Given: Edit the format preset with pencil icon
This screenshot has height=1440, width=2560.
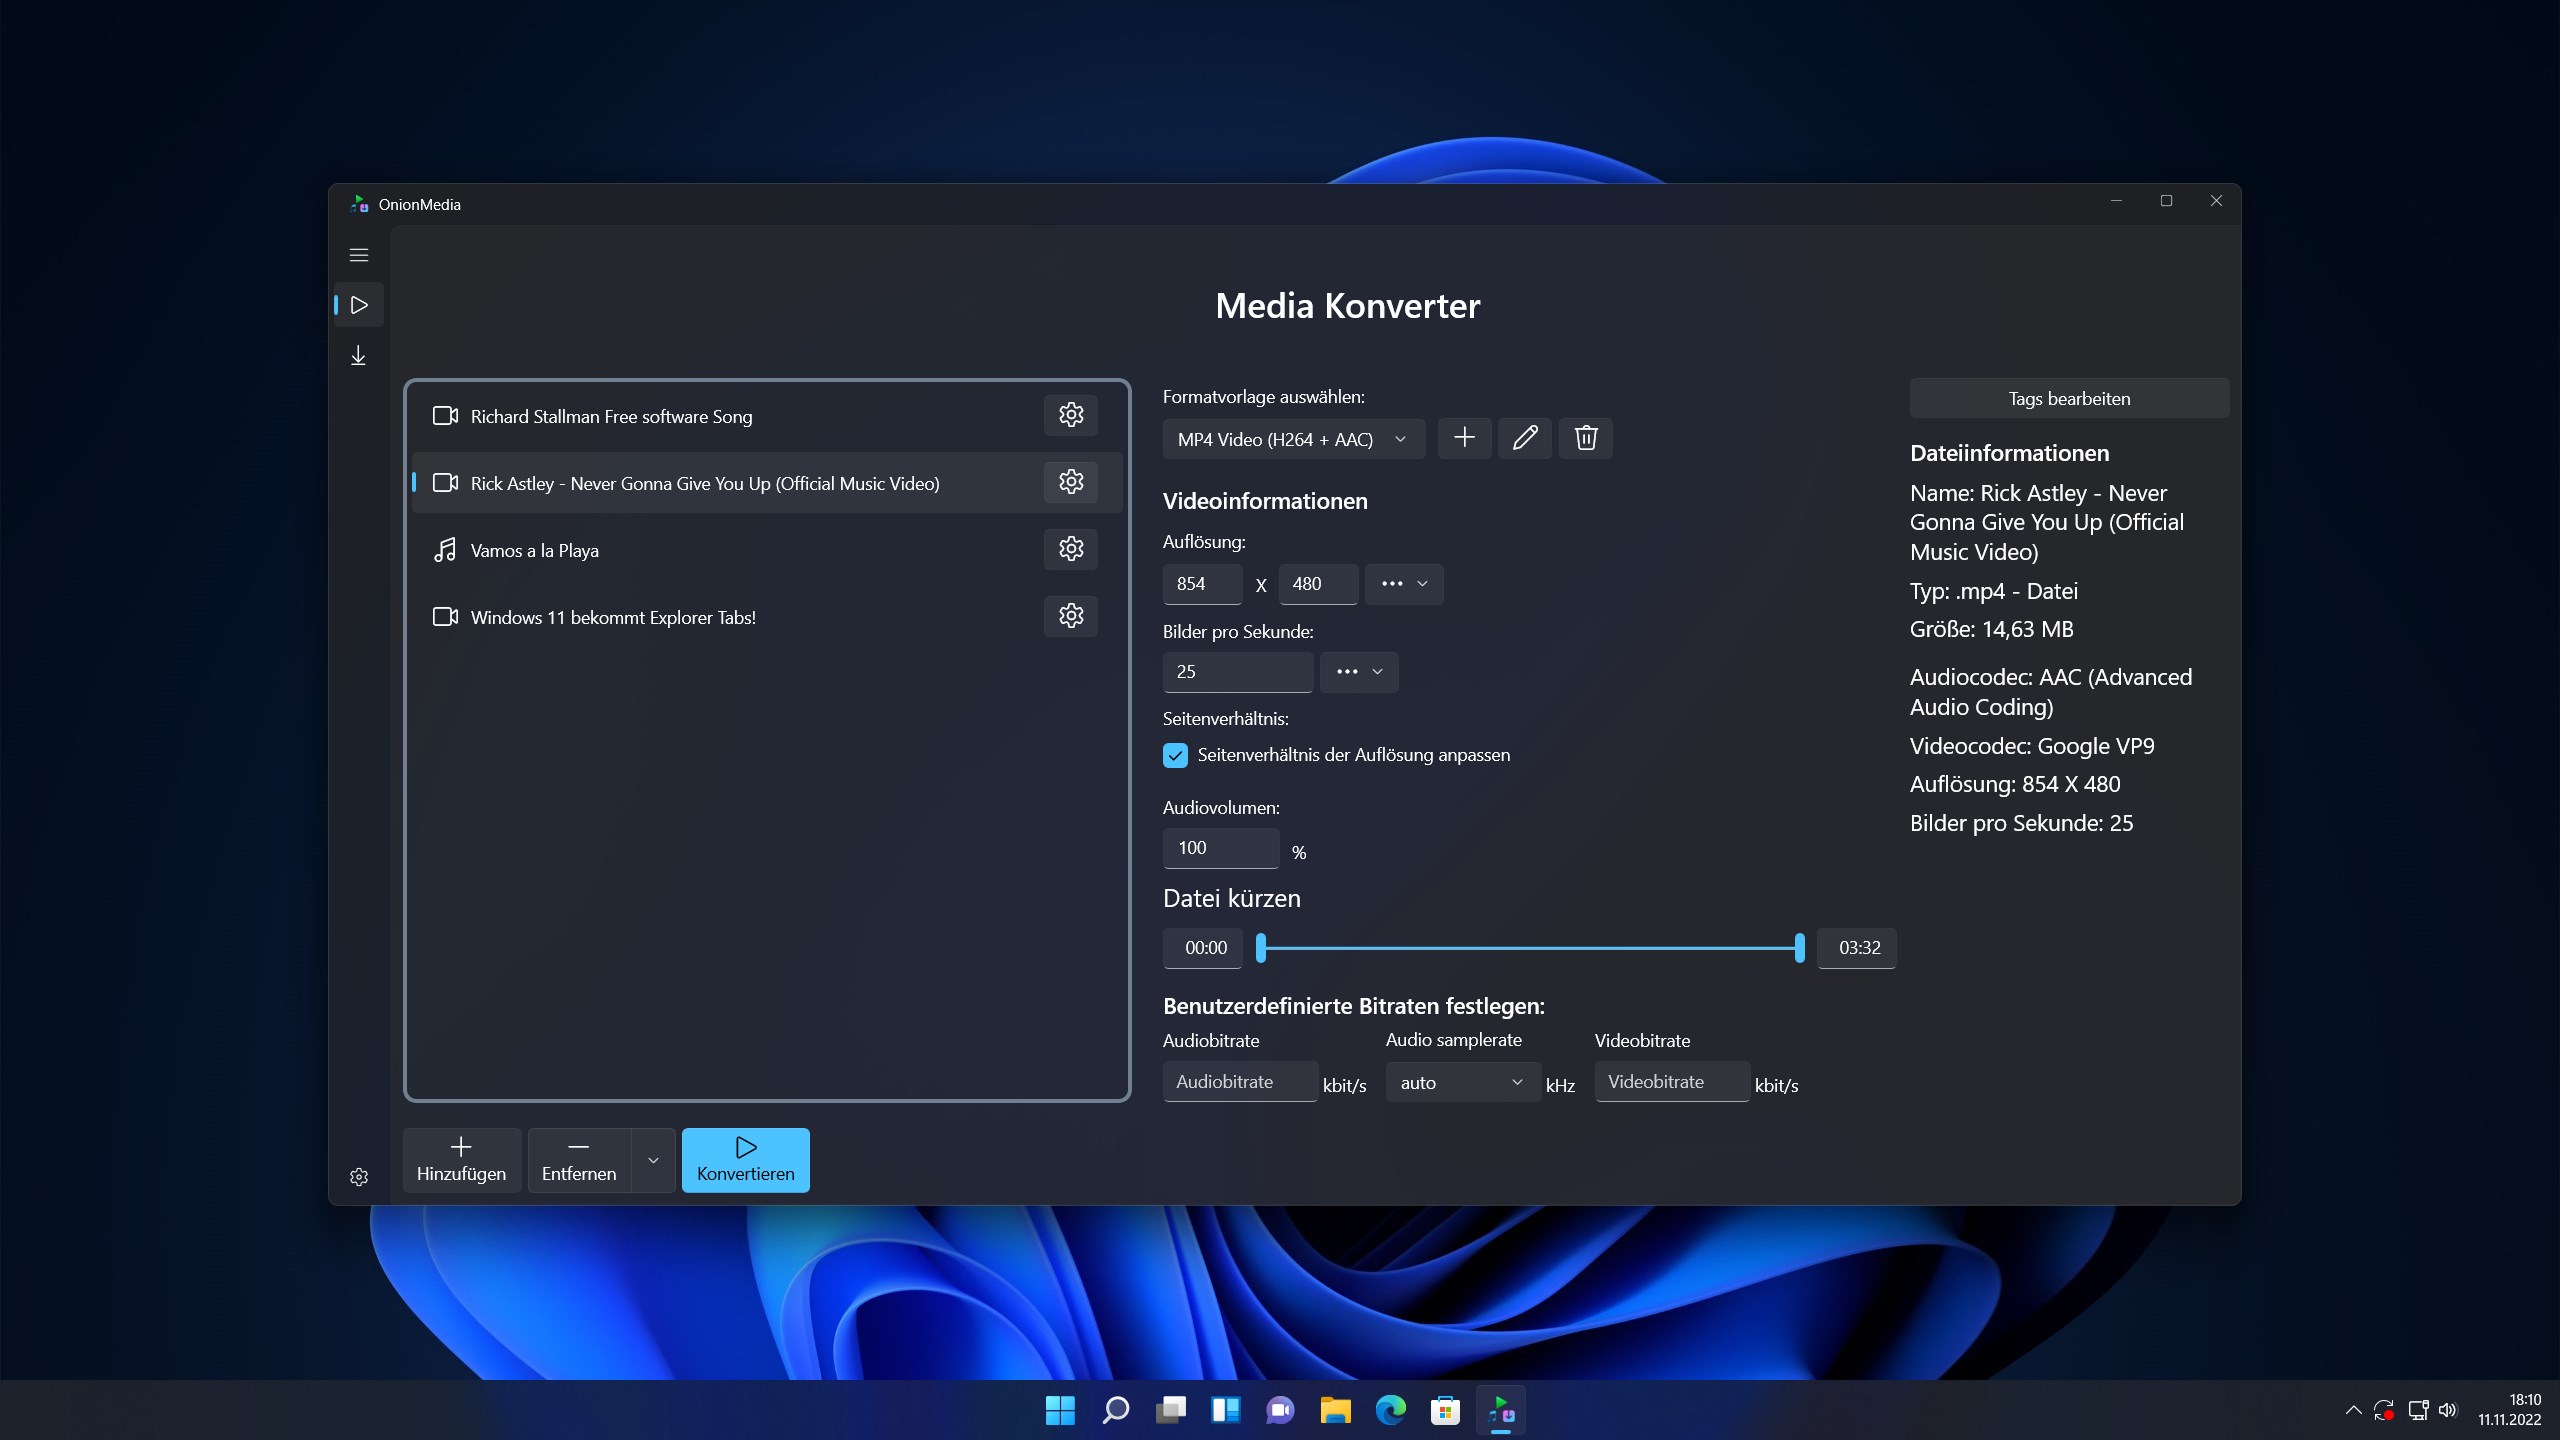Looking at the screenshot, I should coord(1525,438).
